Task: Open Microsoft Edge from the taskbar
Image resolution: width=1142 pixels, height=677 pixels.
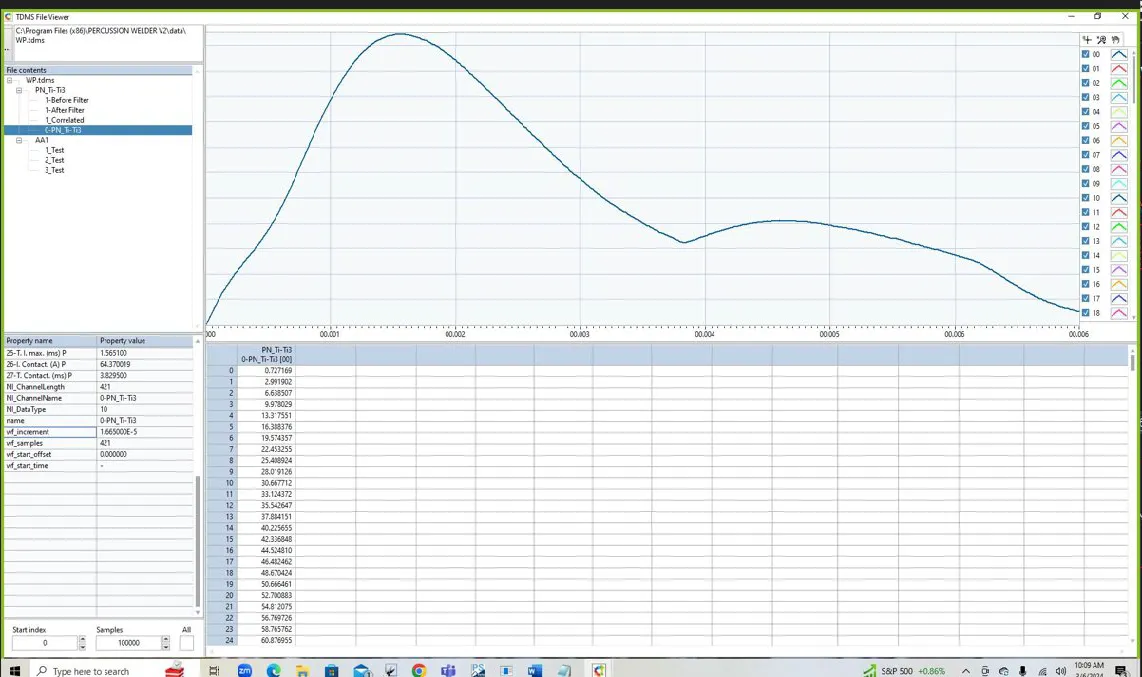Action: pyautogui.click(x=274, y=670)
